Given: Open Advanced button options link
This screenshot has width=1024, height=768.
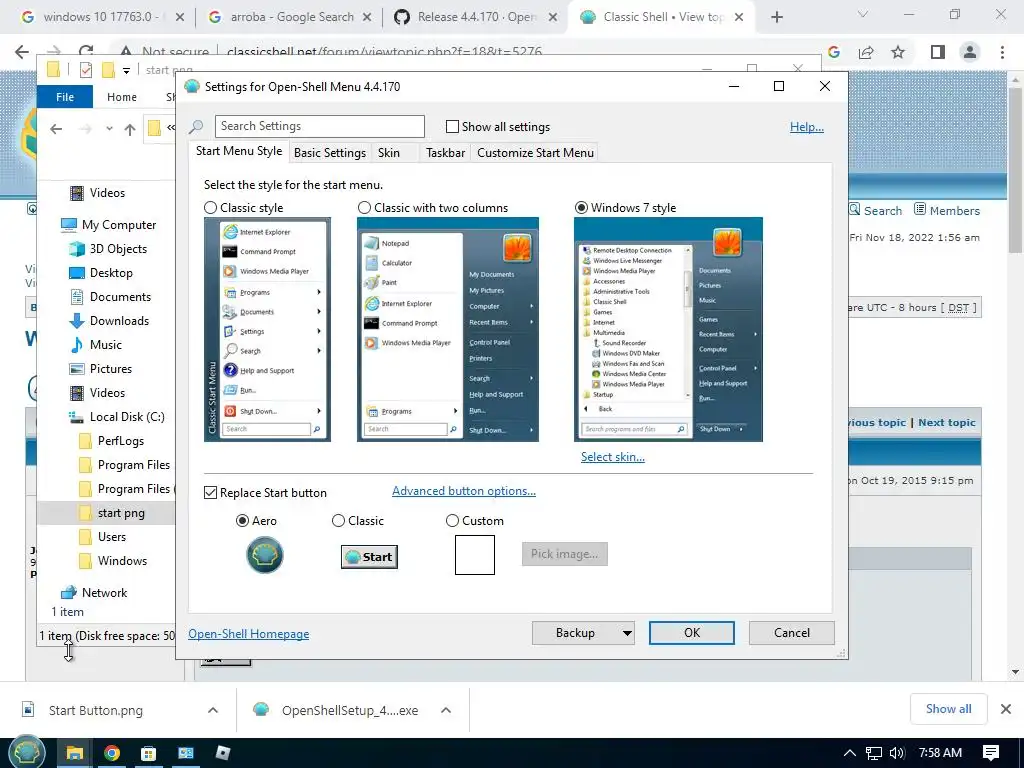Looking at the screenshot, I should (464, 491).
